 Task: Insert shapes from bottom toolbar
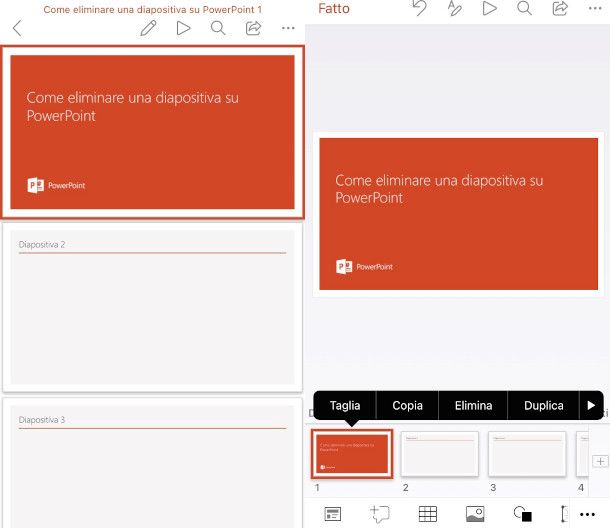coord(522,514)
